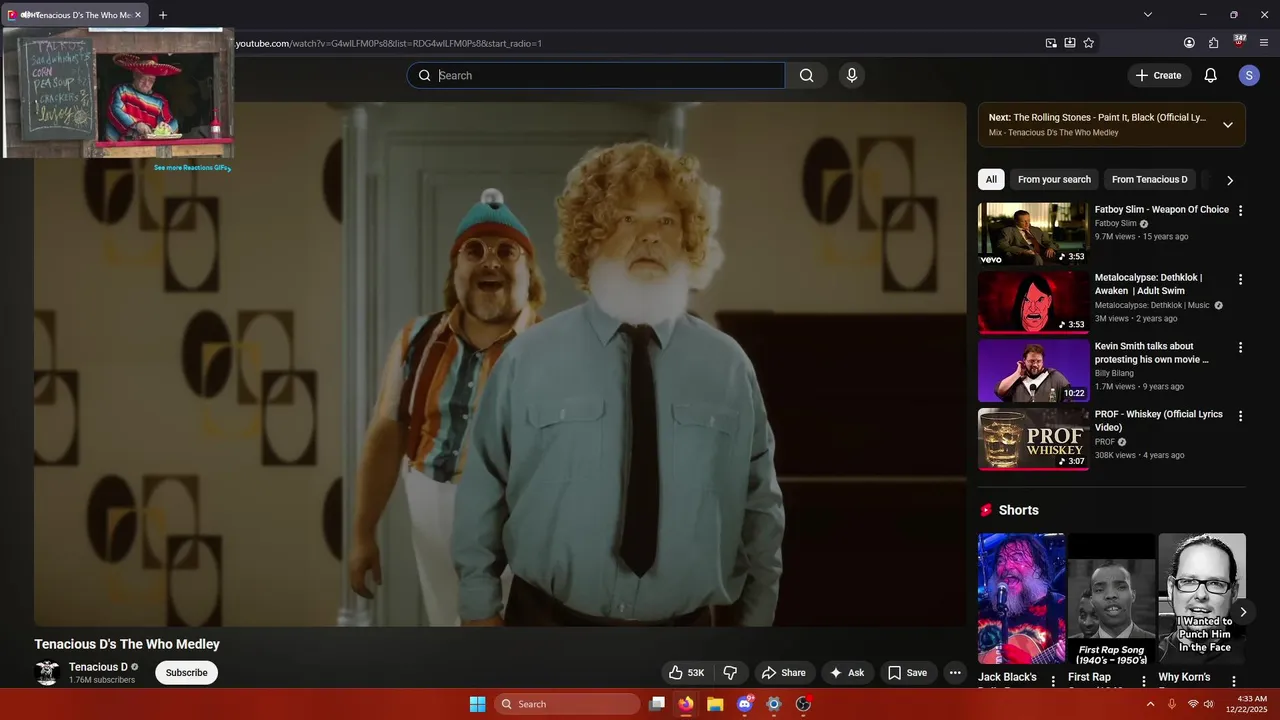
Task: Click 'See more Reactions GIFs' link
Action: 192,168
